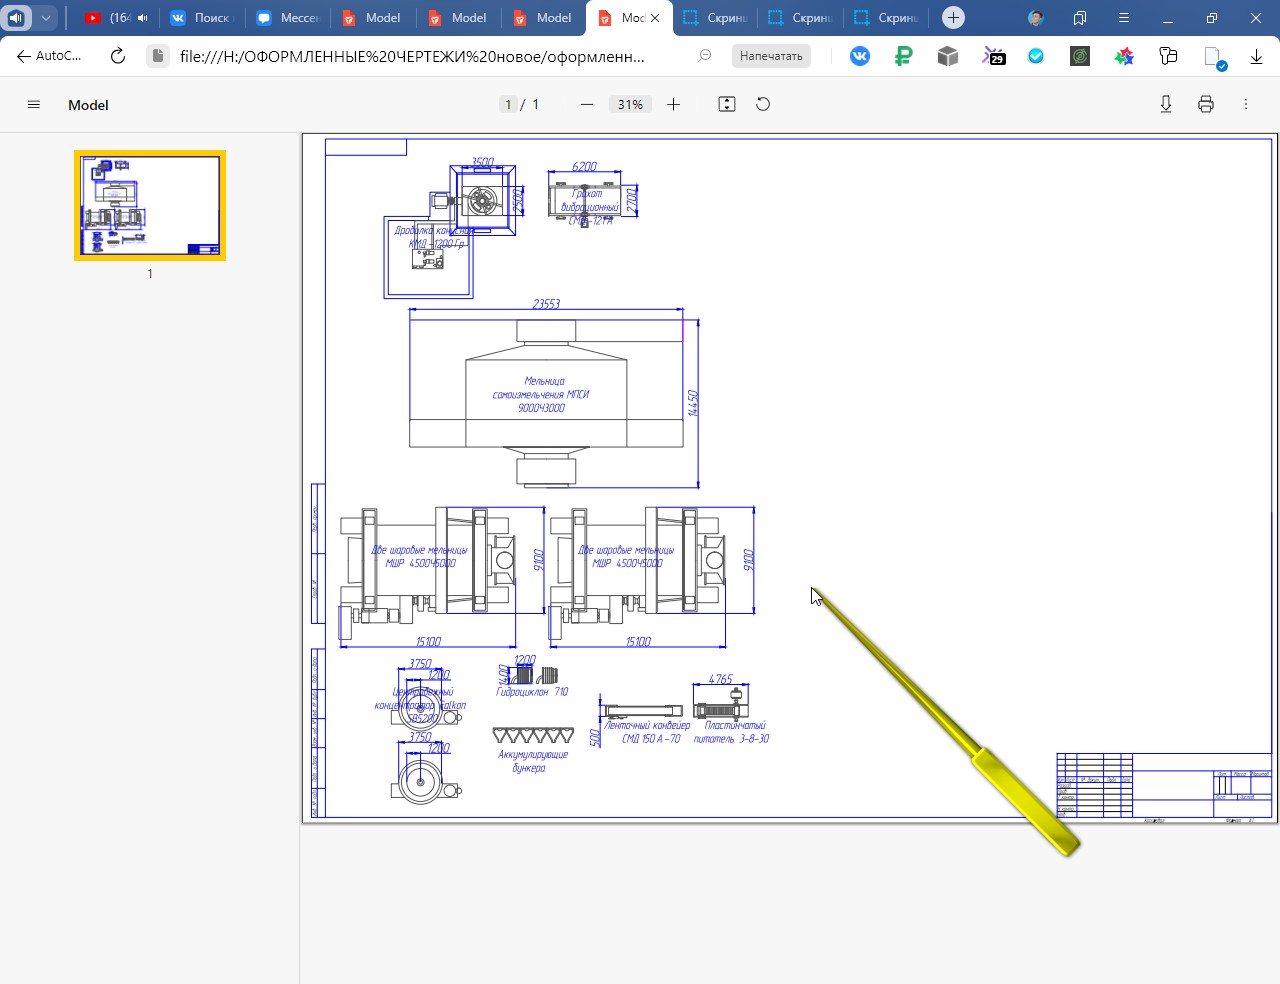Click the Пластинчатый питатель label

click(x=732, y=732)
